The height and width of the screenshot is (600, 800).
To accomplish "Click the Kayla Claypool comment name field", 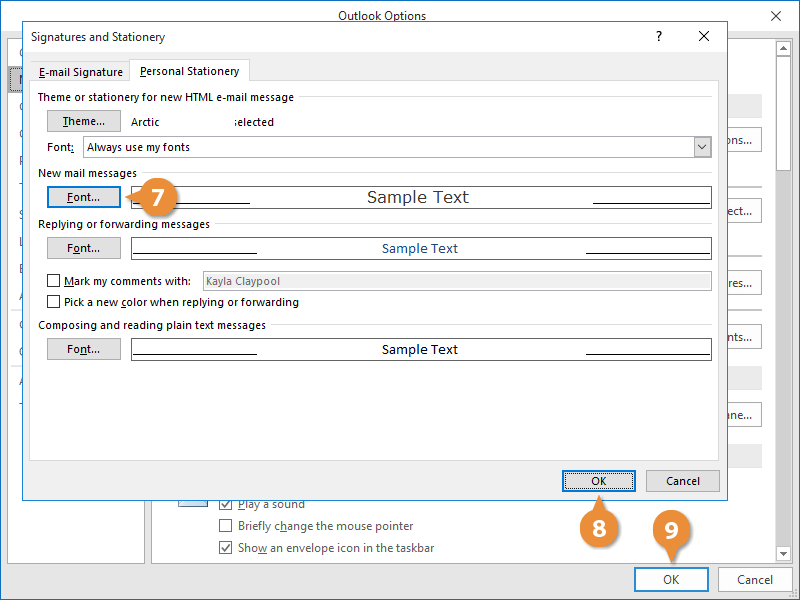I will point(457,282).
